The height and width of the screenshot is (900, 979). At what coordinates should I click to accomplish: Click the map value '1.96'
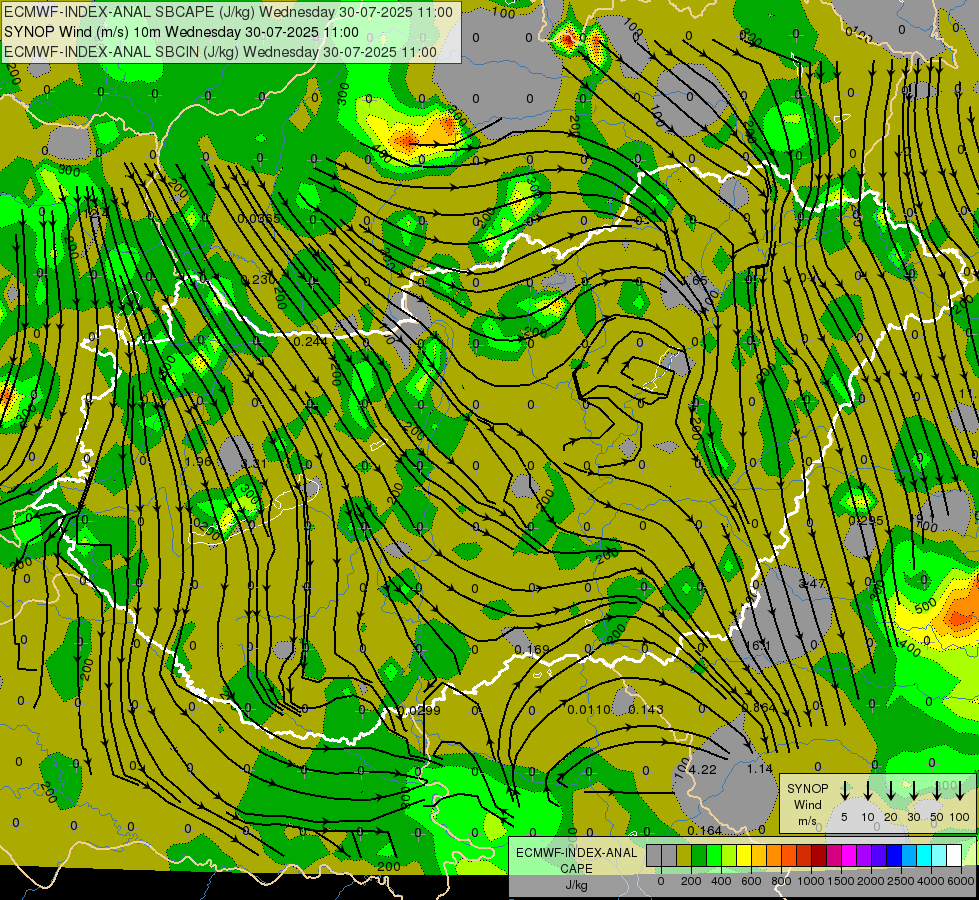click(x=199, y=462)
